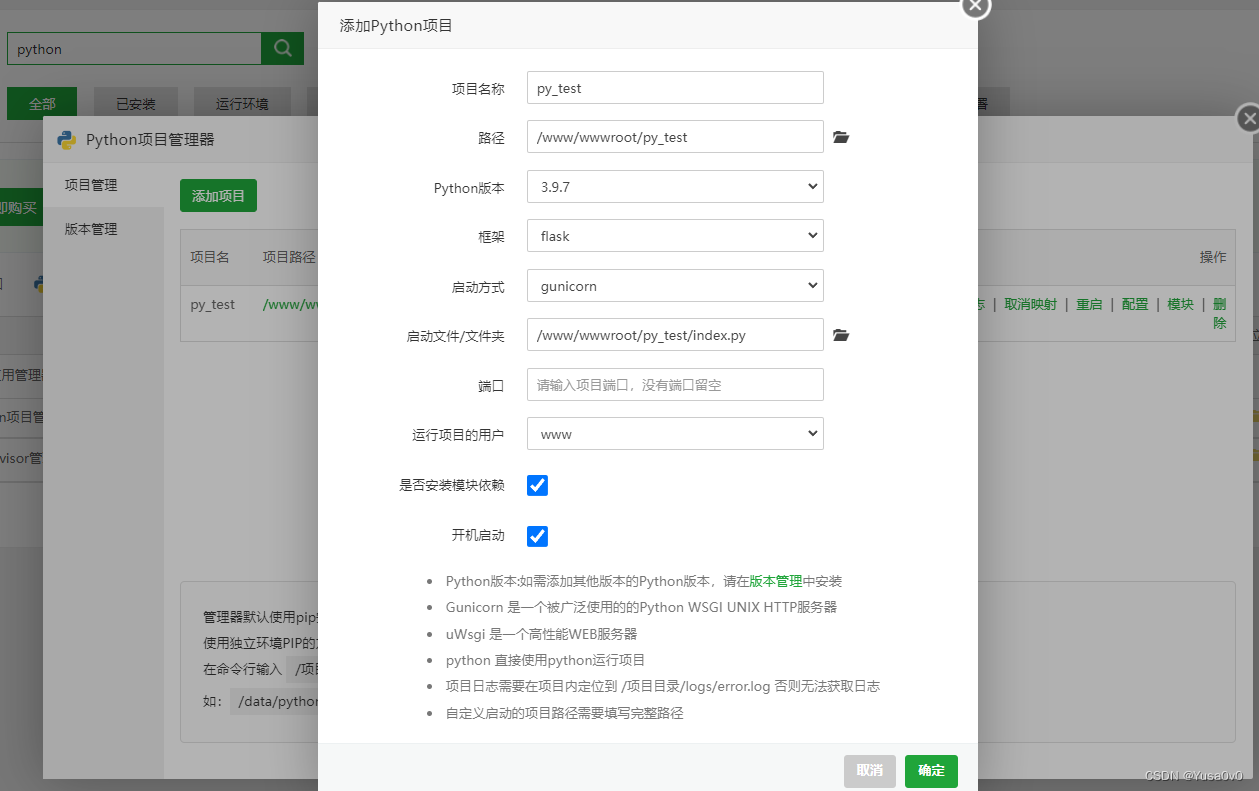Screen dimensions: 1259x791
Task: Click the 添加Python项目 dialog title
Action: tap(396, 25)
